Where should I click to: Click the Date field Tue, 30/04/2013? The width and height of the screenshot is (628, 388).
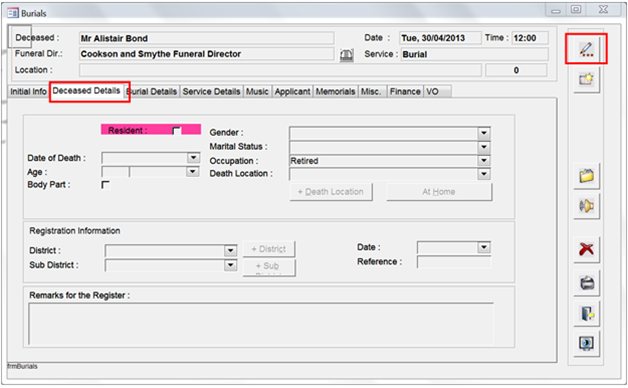(440, 38)
